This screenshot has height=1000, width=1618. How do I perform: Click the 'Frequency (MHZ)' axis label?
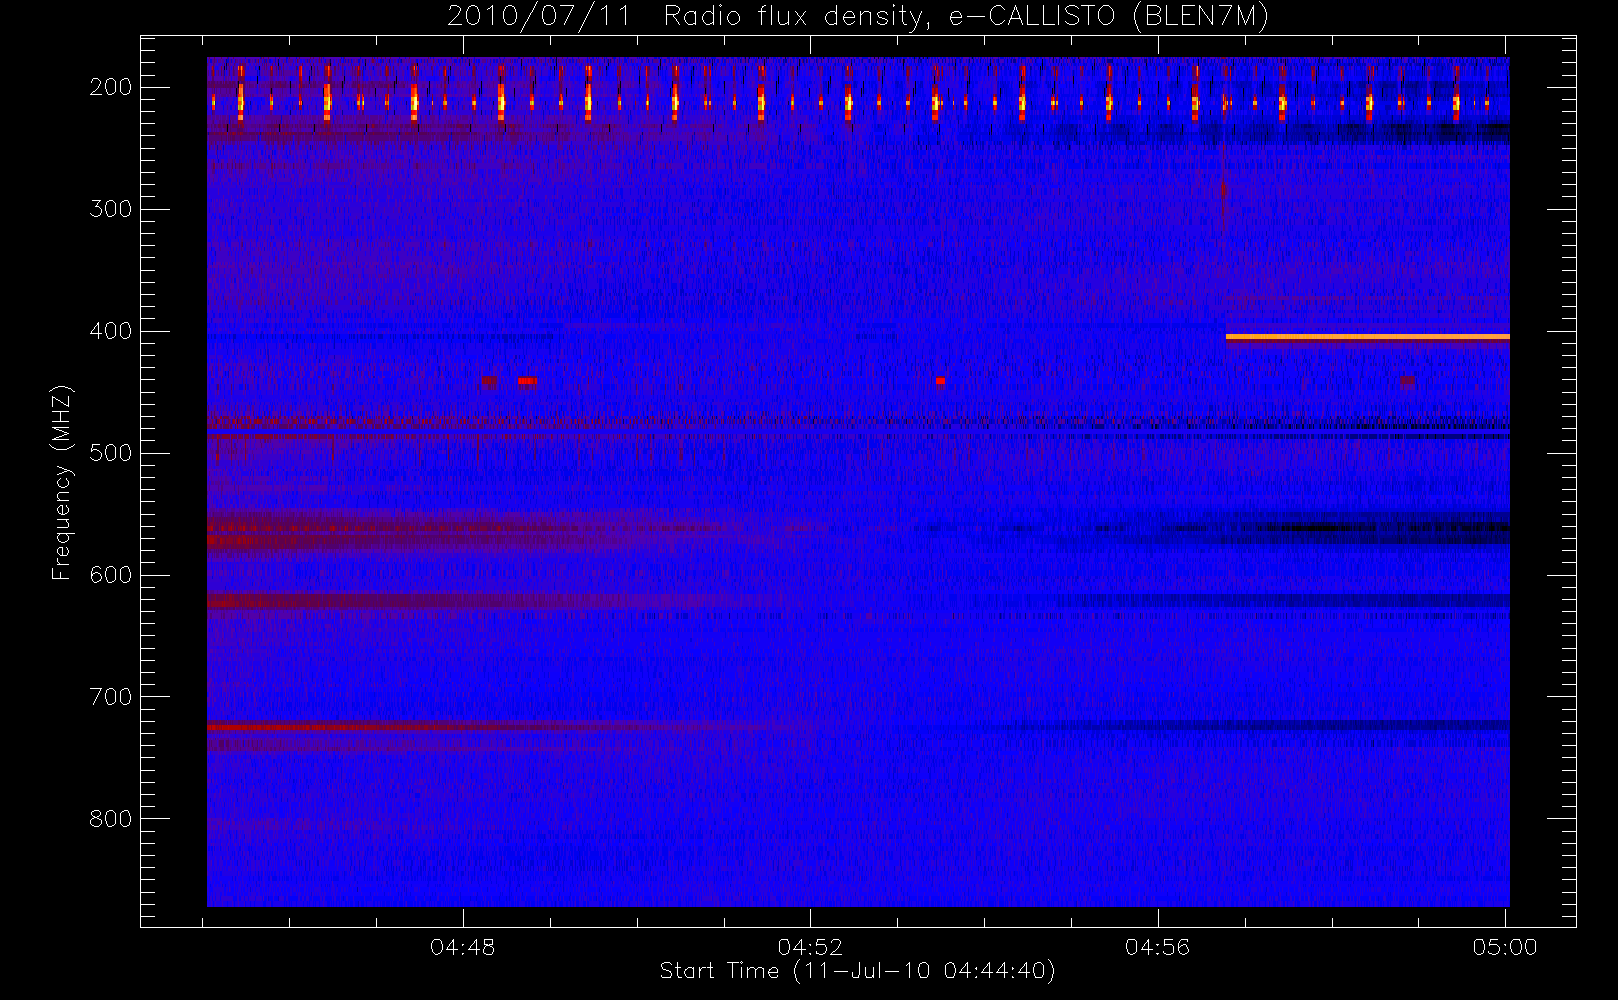tap(62, 481)
